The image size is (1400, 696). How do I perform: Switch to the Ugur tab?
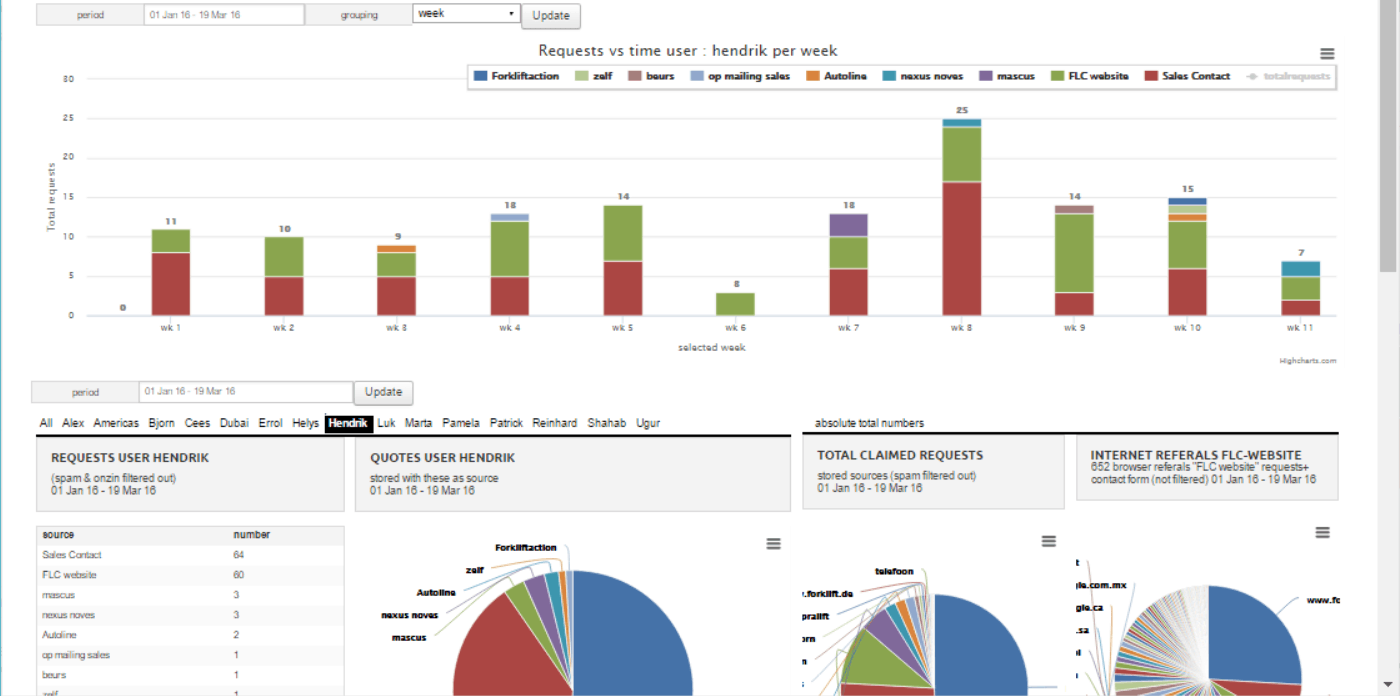(x=648, y=423)
